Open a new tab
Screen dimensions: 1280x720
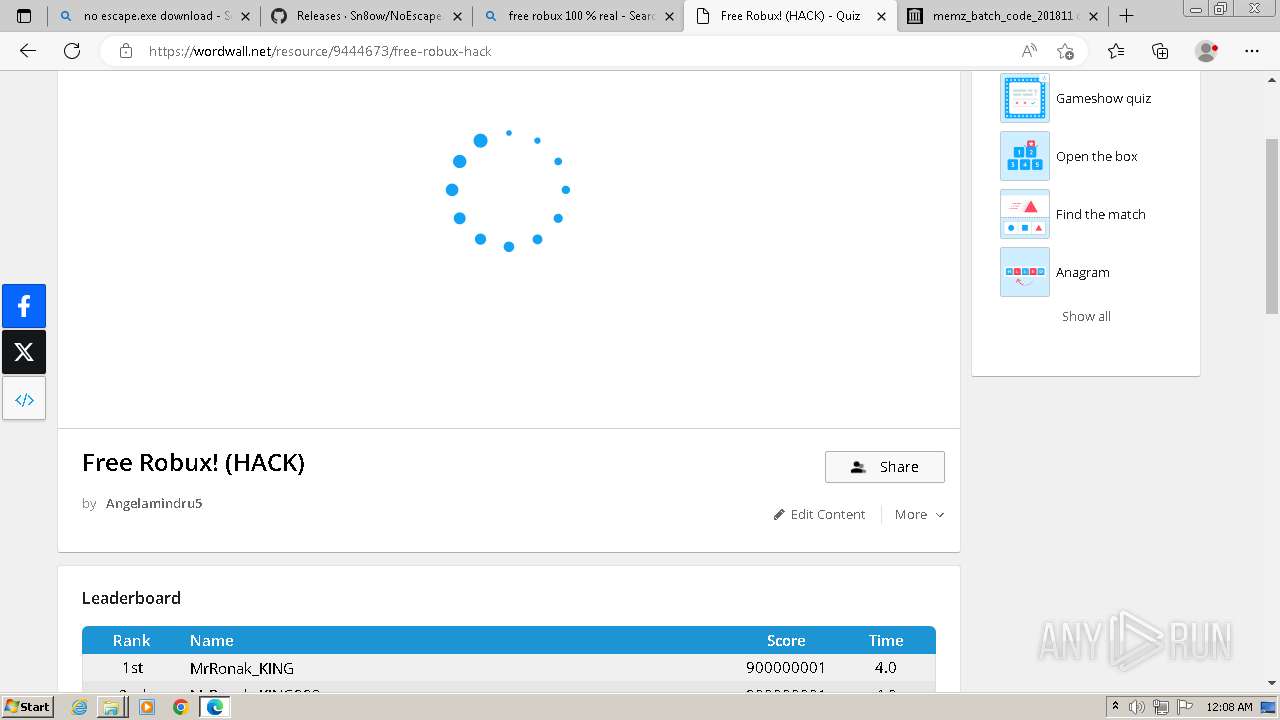[1126, 16]
